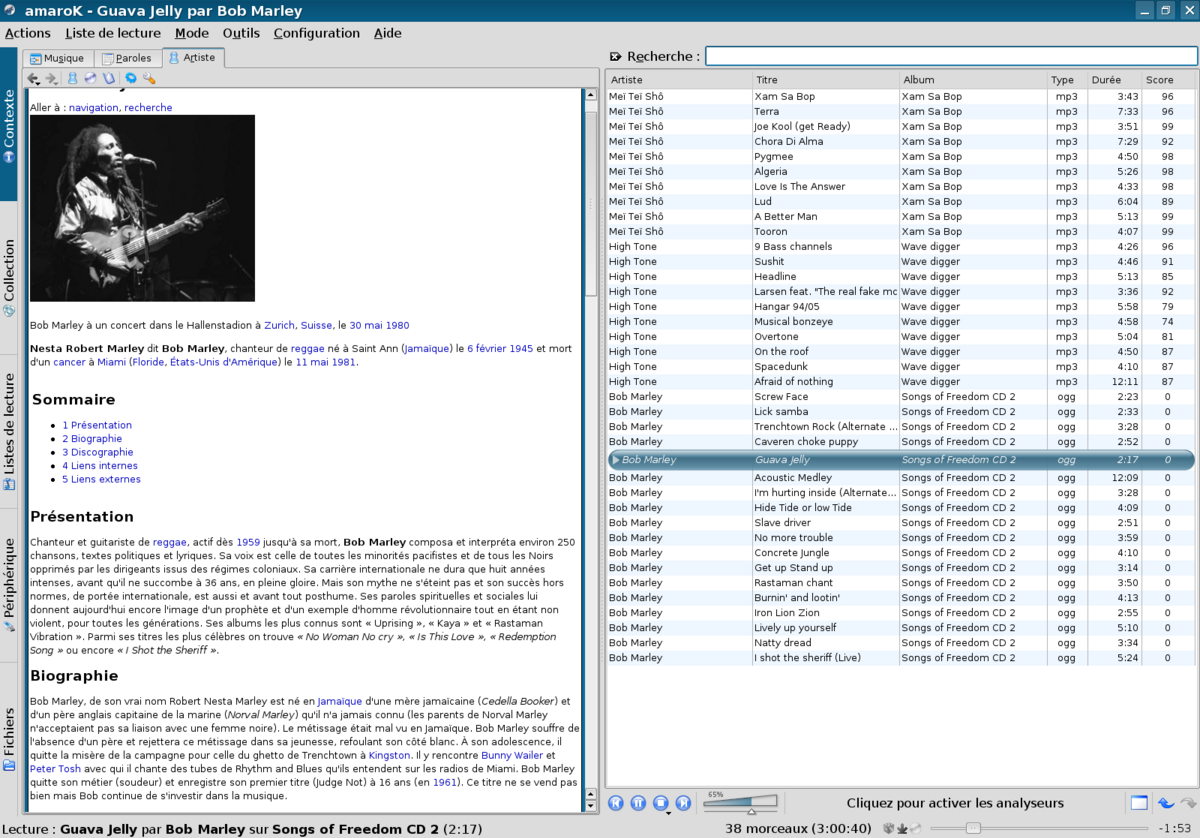Switch to the Paroles tab

[127, 58]
